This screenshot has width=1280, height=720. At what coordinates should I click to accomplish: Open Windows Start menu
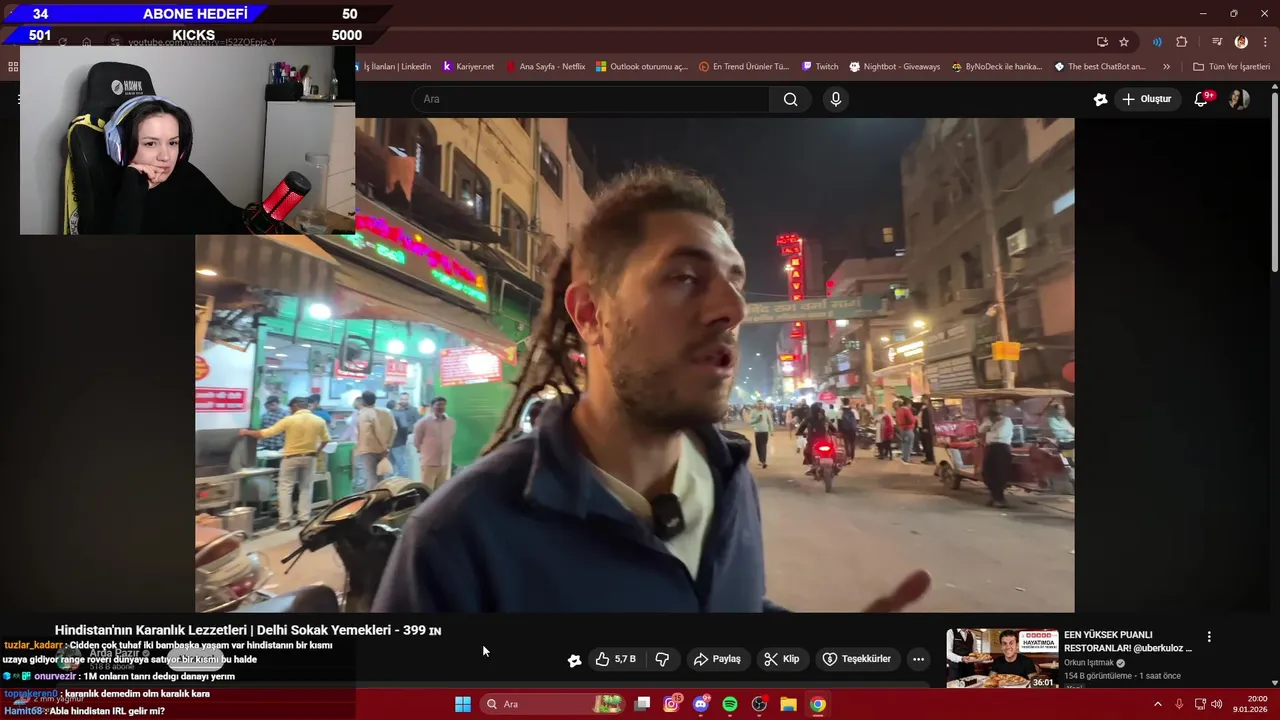[463, 704]
